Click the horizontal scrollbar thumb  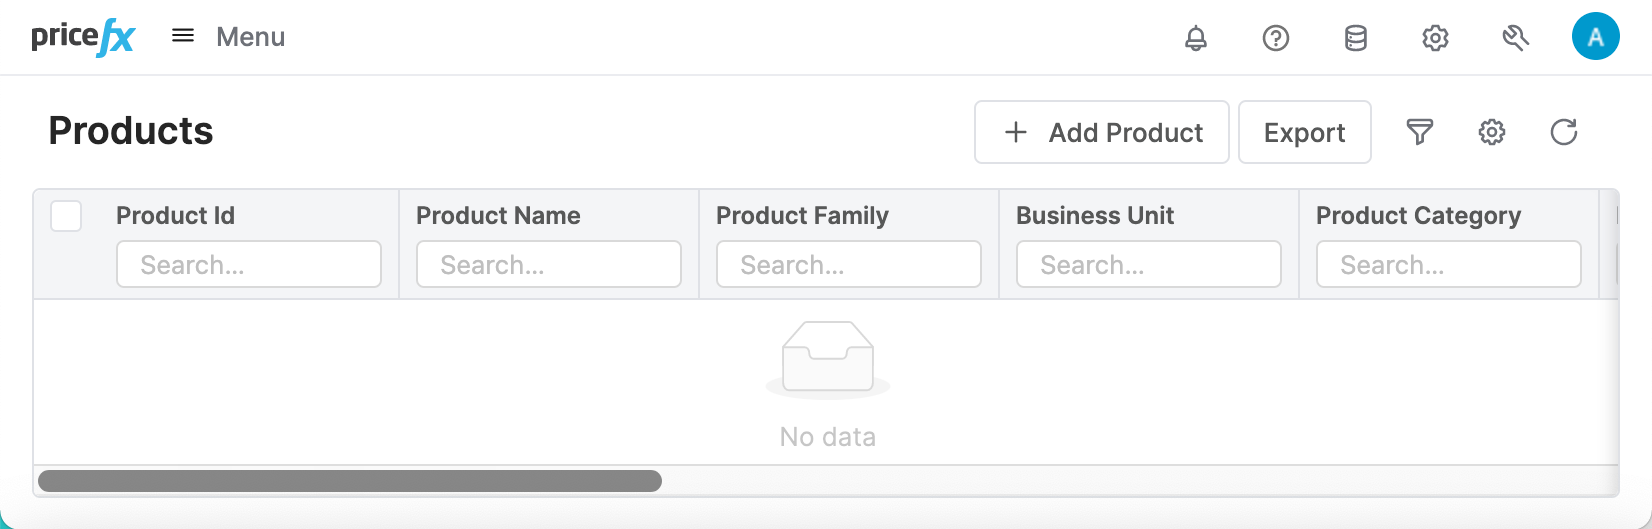(350, 481)
